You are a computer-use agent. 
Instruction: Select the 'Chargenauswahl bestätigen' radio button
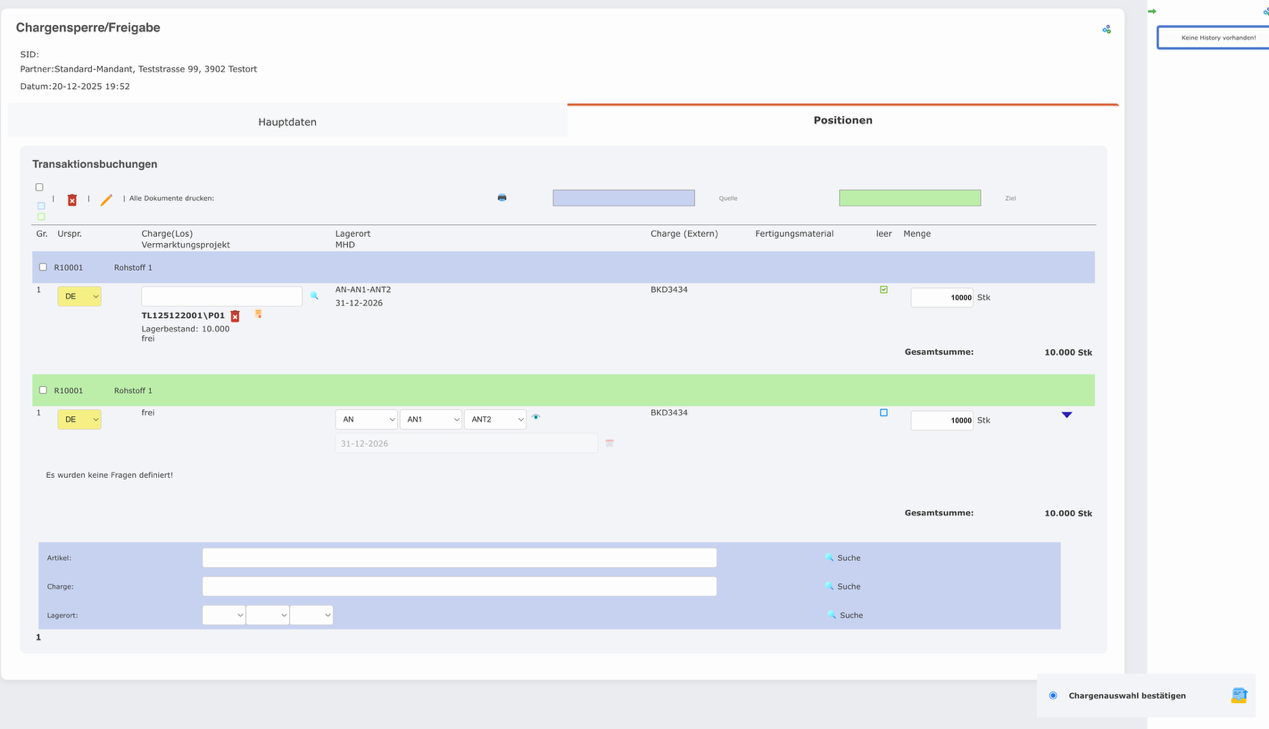pos(1053,695)
